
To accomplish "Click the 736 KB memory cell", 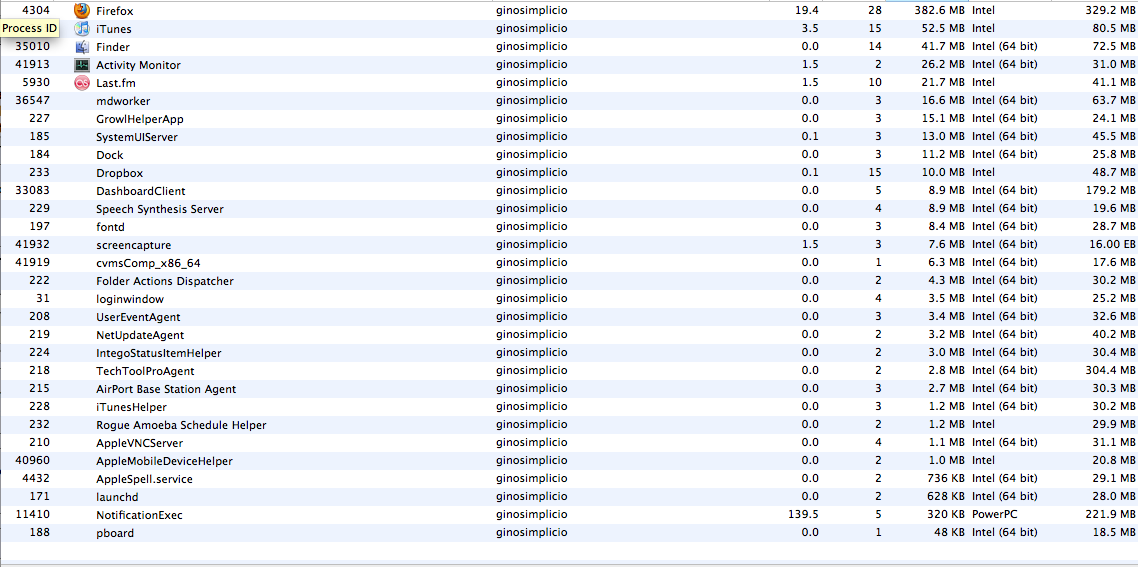I will pos(946,478).
